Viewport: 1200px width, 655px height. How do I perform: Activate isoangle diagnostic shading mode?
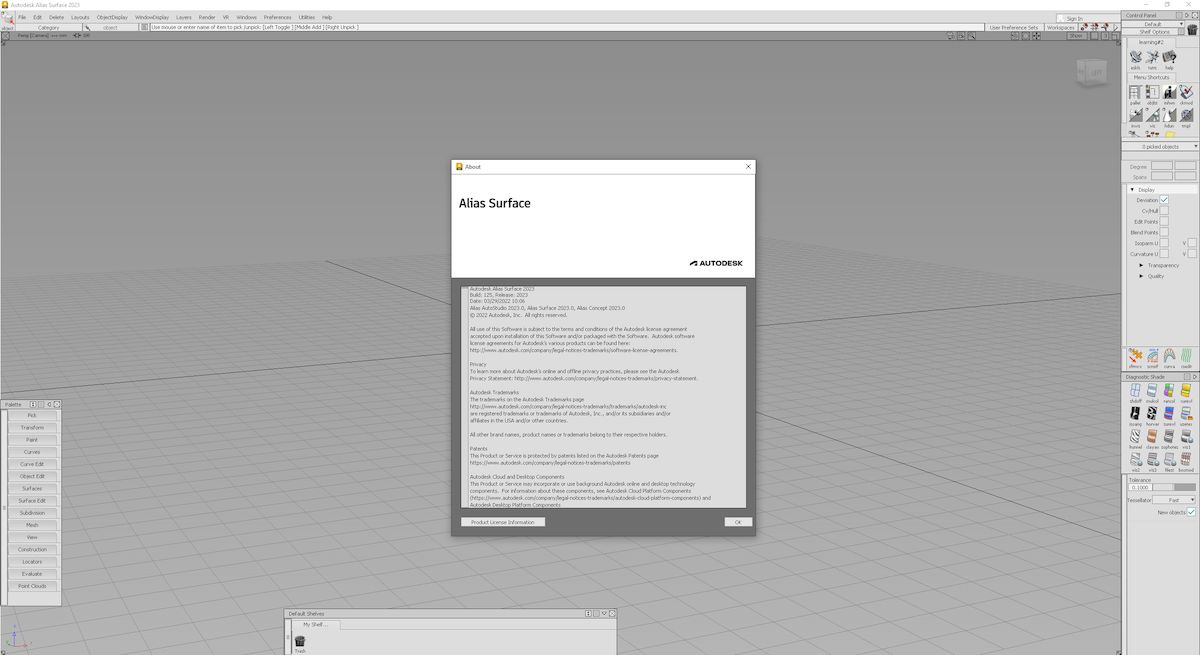pyautogui.click(x=1135, y=412)
